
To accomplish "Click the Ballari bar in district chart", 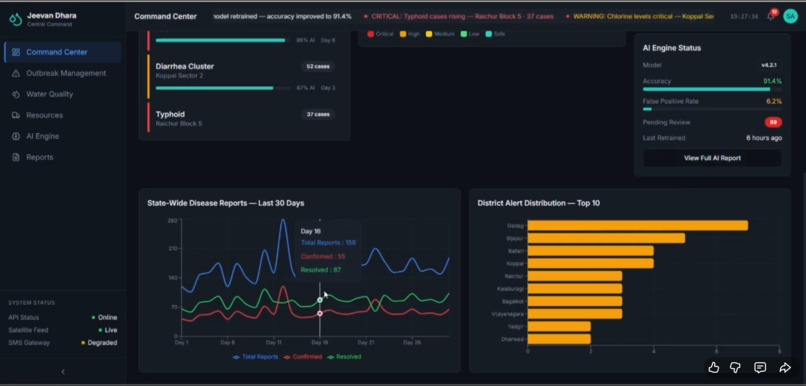I will click(591, 251).
